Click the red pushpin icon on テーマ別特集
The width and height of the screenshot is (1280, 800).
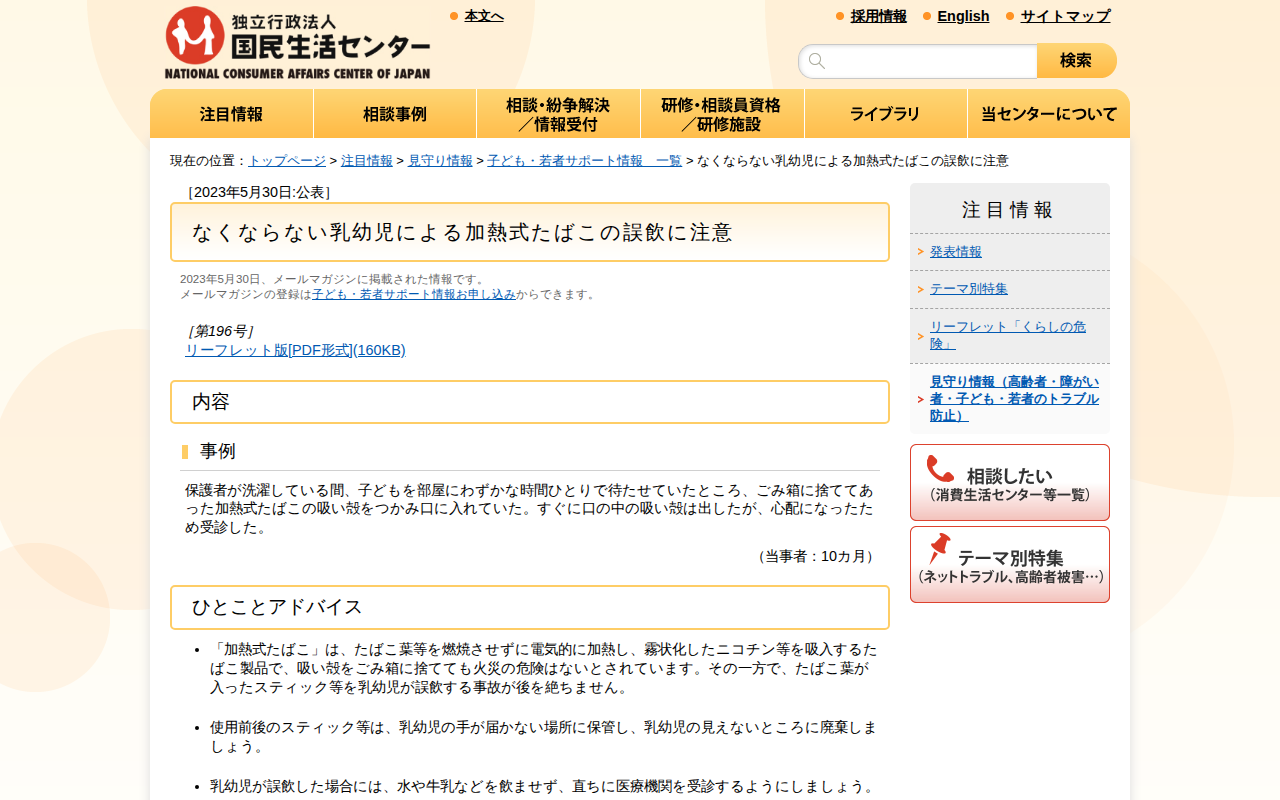[x=939, y=549]
